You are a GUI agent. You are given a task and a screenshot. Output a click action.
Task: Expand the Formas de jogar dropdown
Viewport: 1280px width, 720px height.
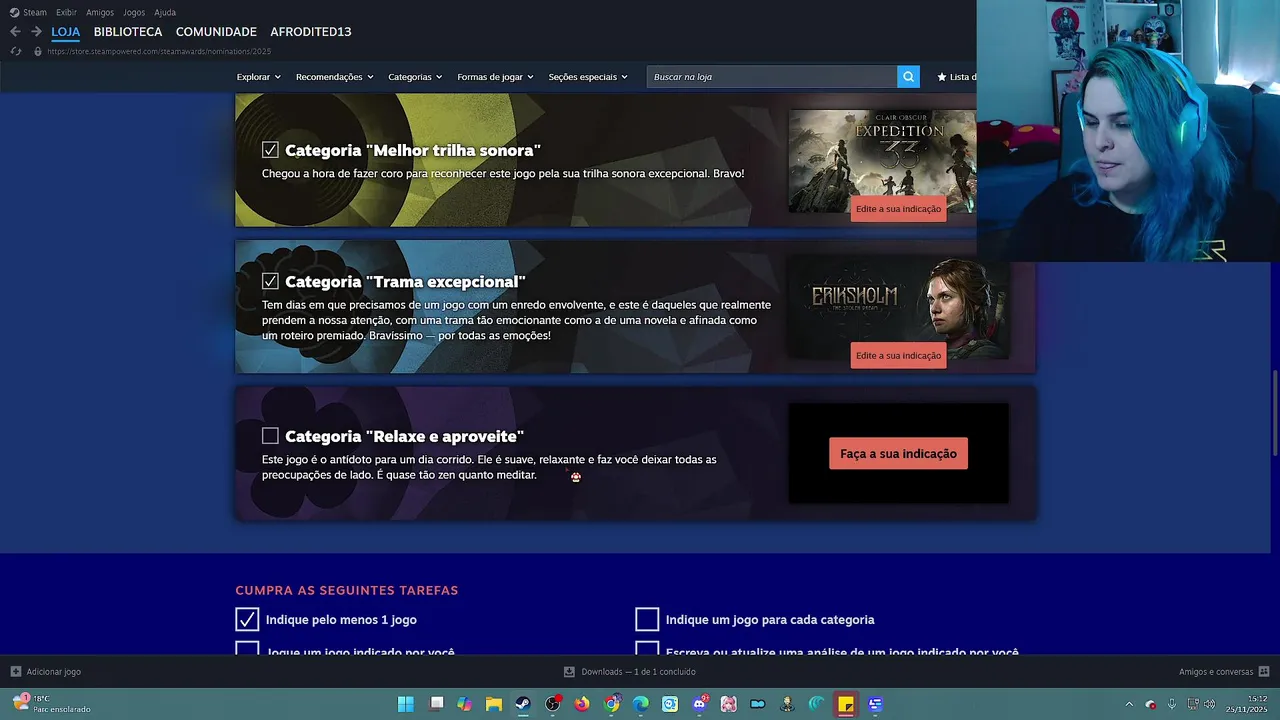coord(496,77)
